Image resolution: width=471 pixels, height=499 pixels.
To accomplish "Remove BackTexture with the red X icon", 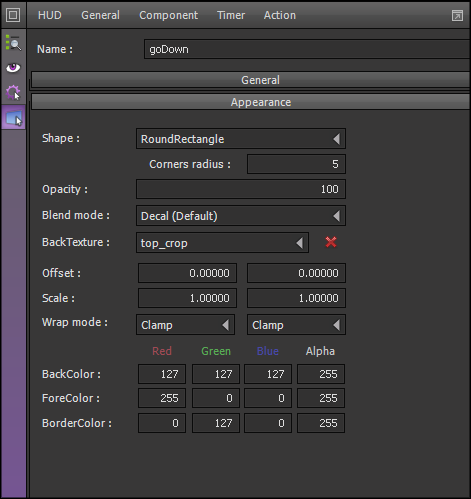I will (x=331, y=242).
